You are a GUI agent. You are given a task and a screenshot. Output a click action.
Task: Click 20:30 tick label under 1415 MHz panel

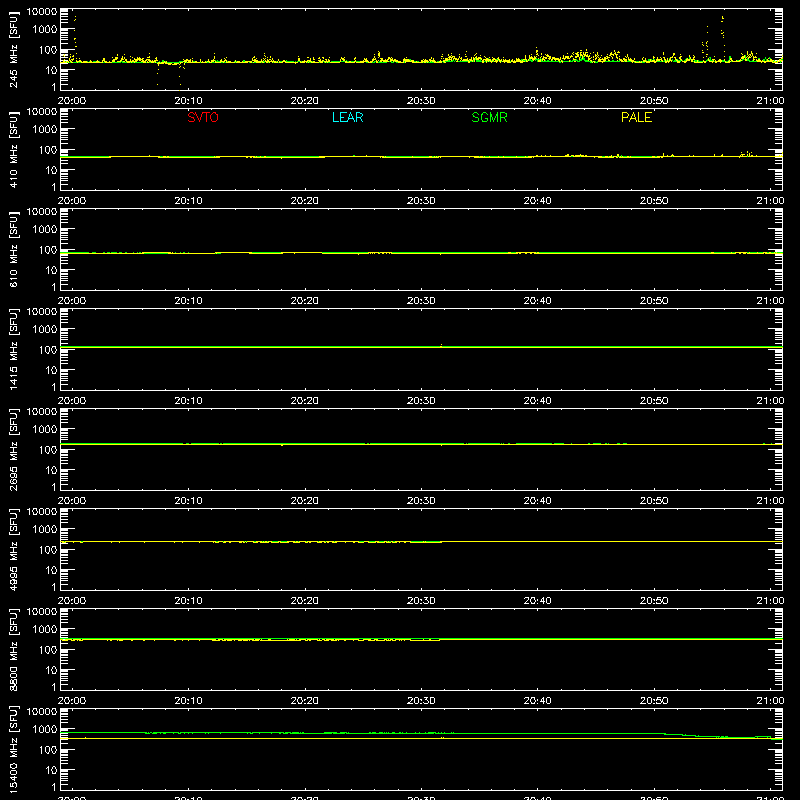coord(421,401)
